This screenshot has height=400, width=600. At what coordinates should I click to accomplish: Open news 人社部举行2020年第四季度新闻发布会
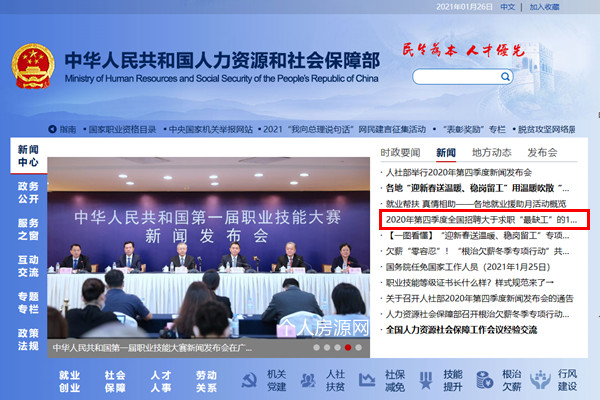click(x=459, y=173)
